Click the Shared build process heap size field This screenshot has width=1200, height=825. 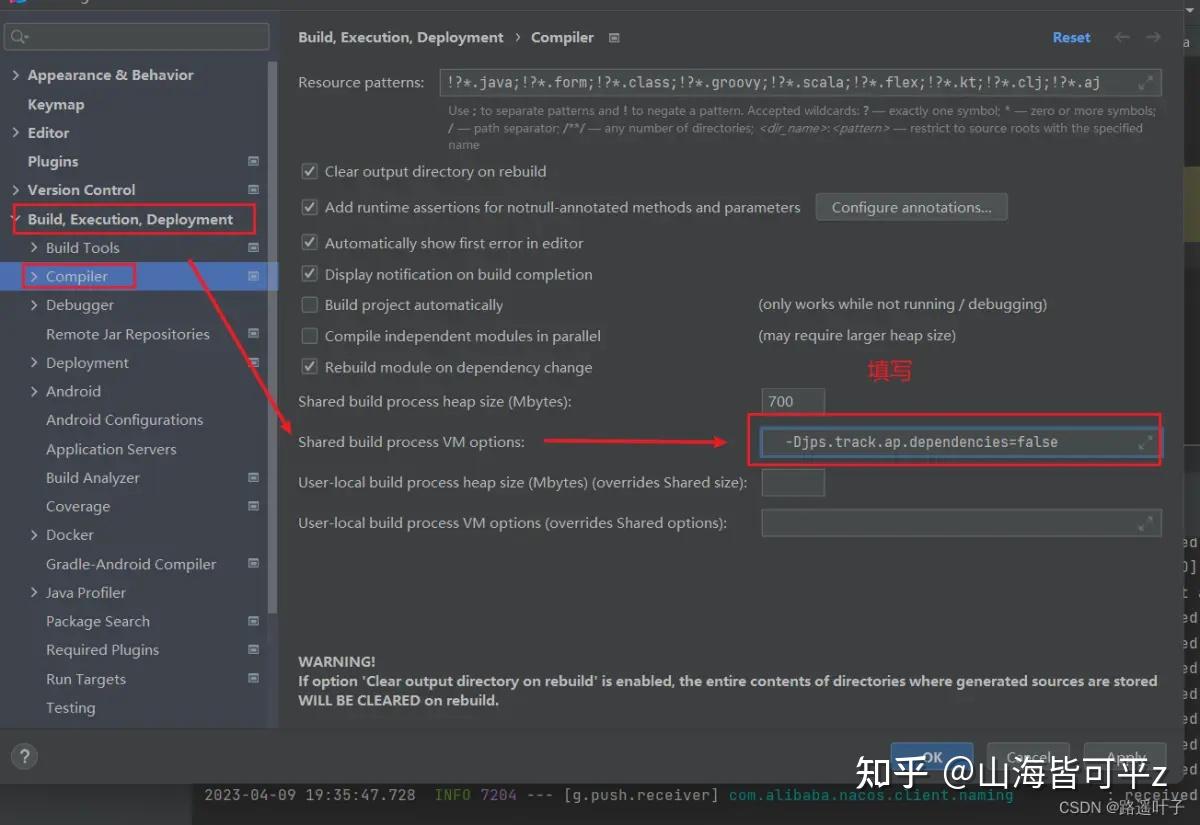point(792,401)
